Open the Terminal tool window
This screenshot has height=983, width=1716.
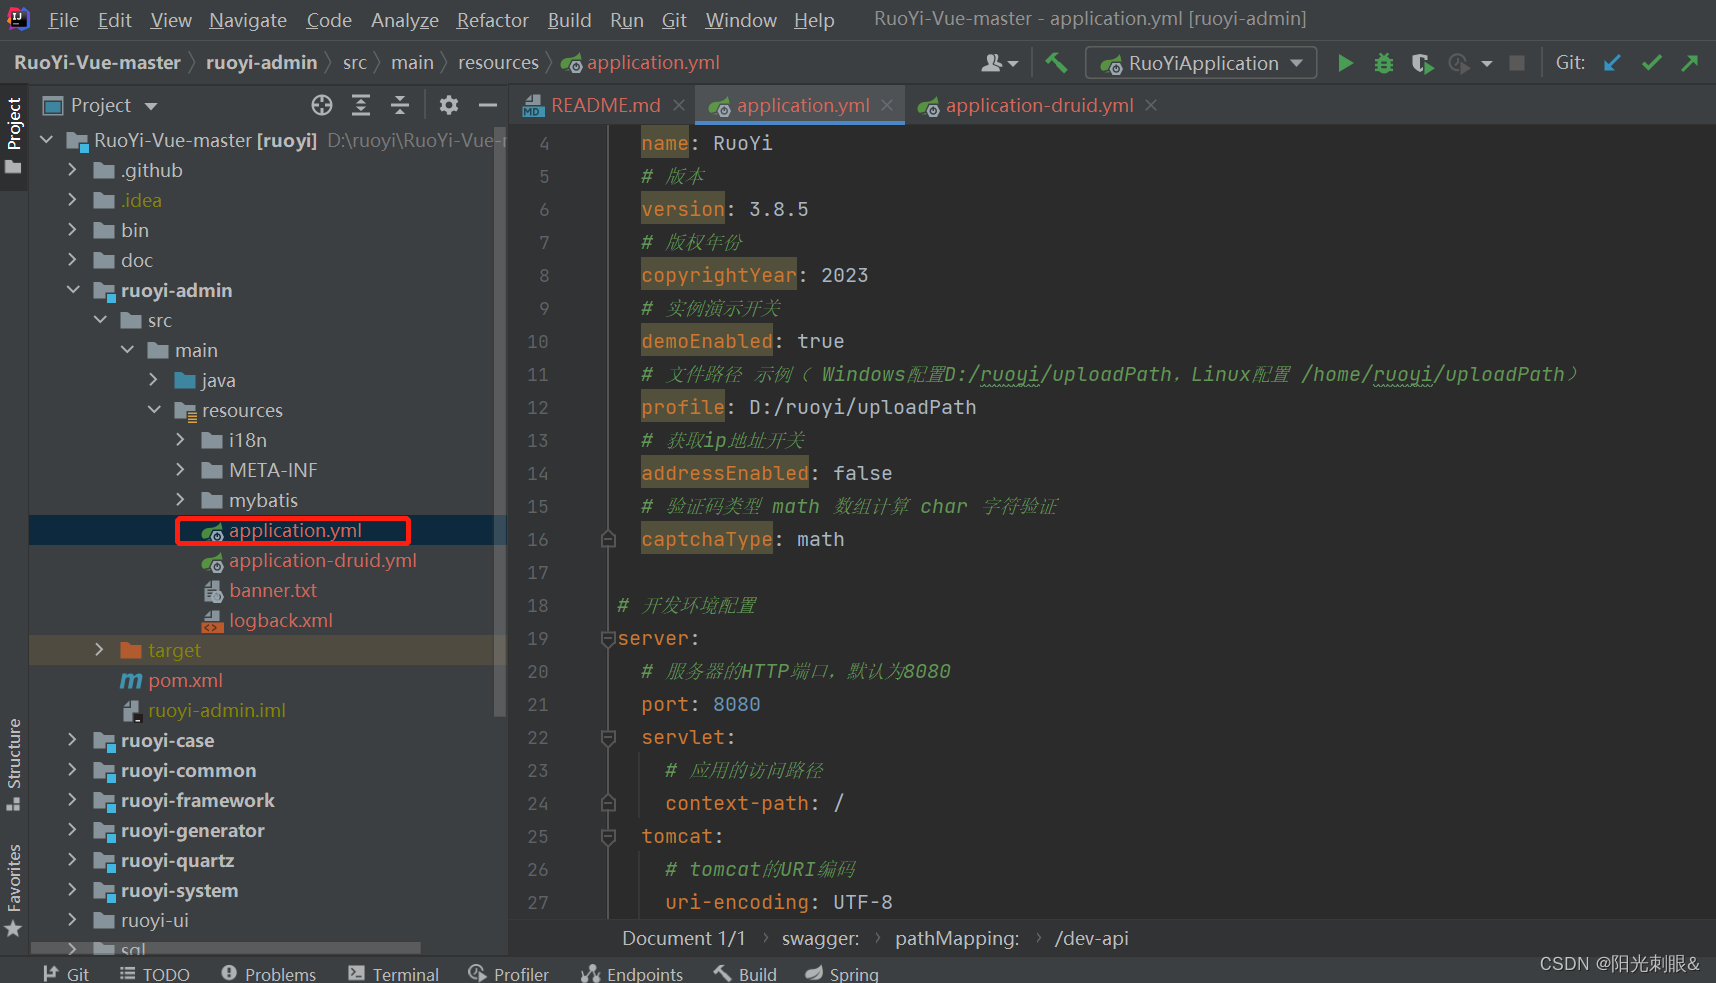click(x=393, y=974)
